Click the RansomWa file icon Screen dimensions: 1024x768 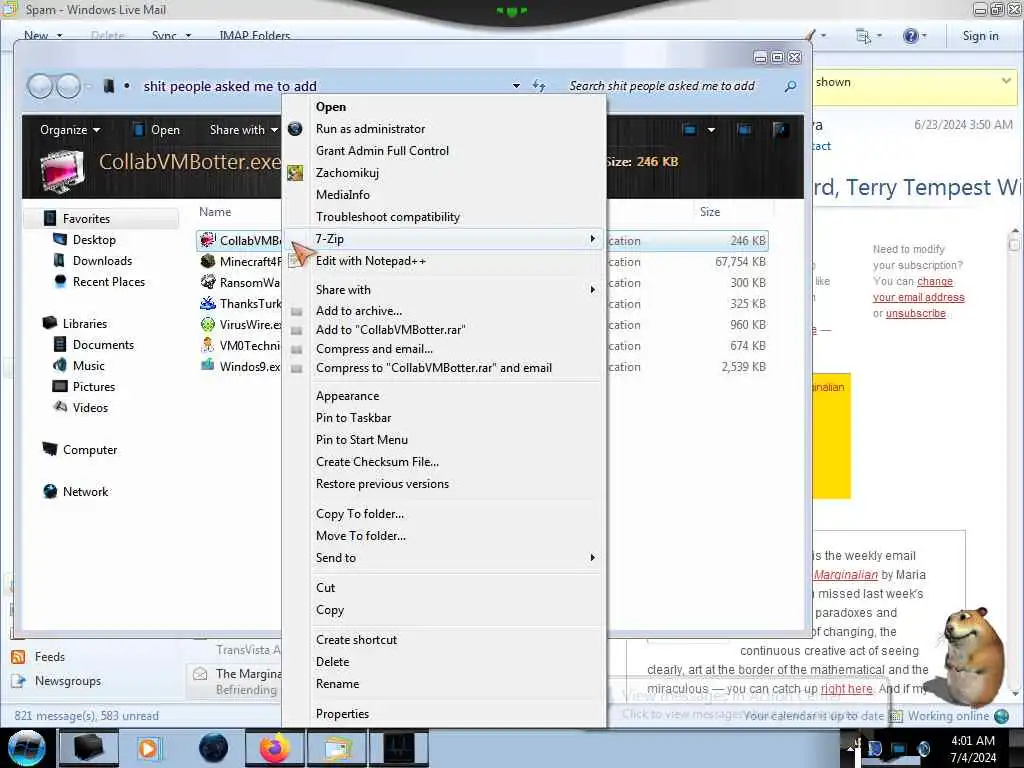[208, 282]
